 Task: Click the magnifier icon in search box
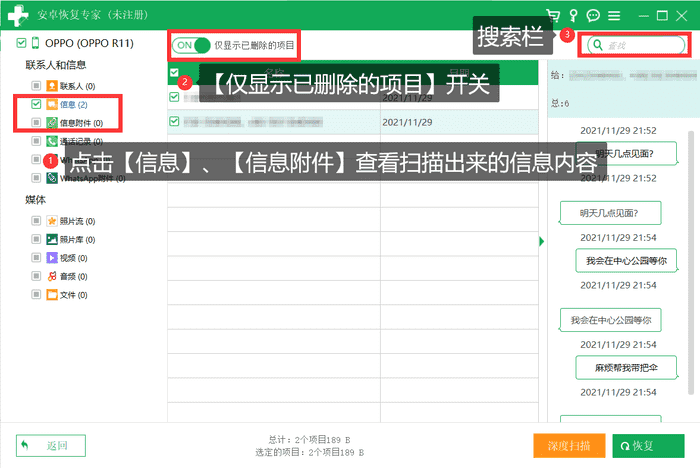[x=598, y=45]
